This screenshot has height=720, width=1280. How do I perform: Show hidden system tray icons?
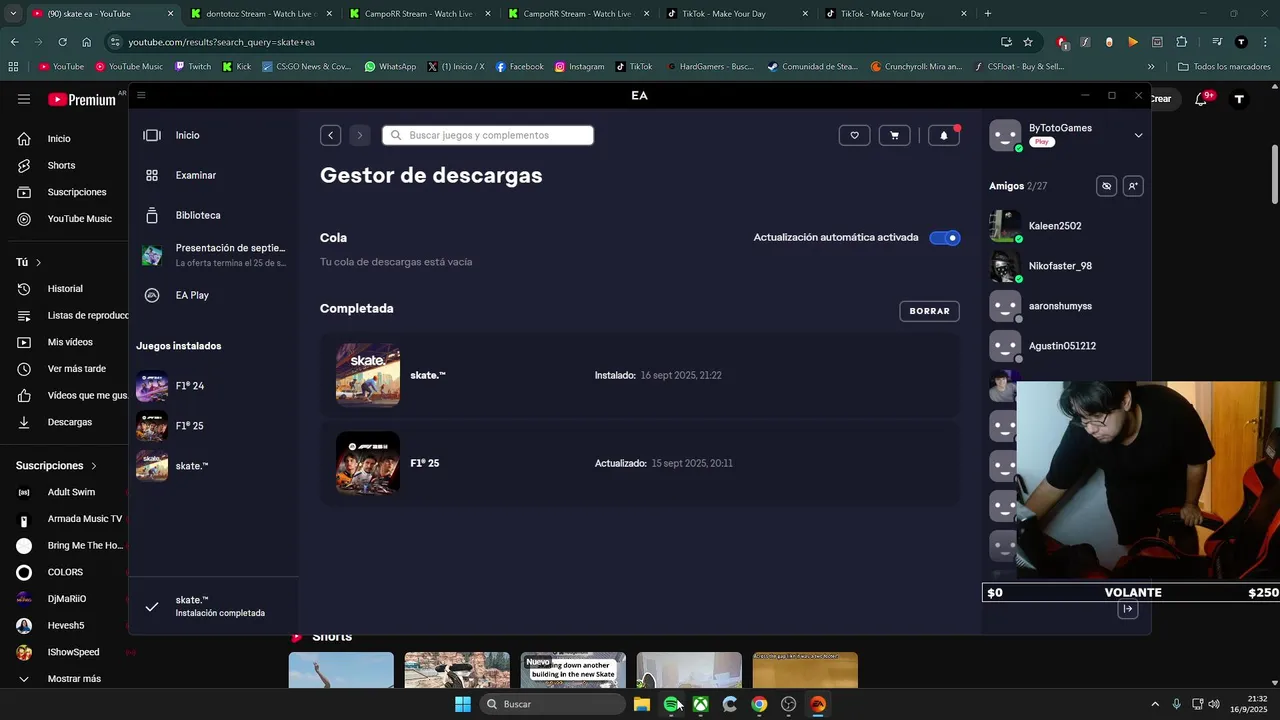(x=1155, y=704)
